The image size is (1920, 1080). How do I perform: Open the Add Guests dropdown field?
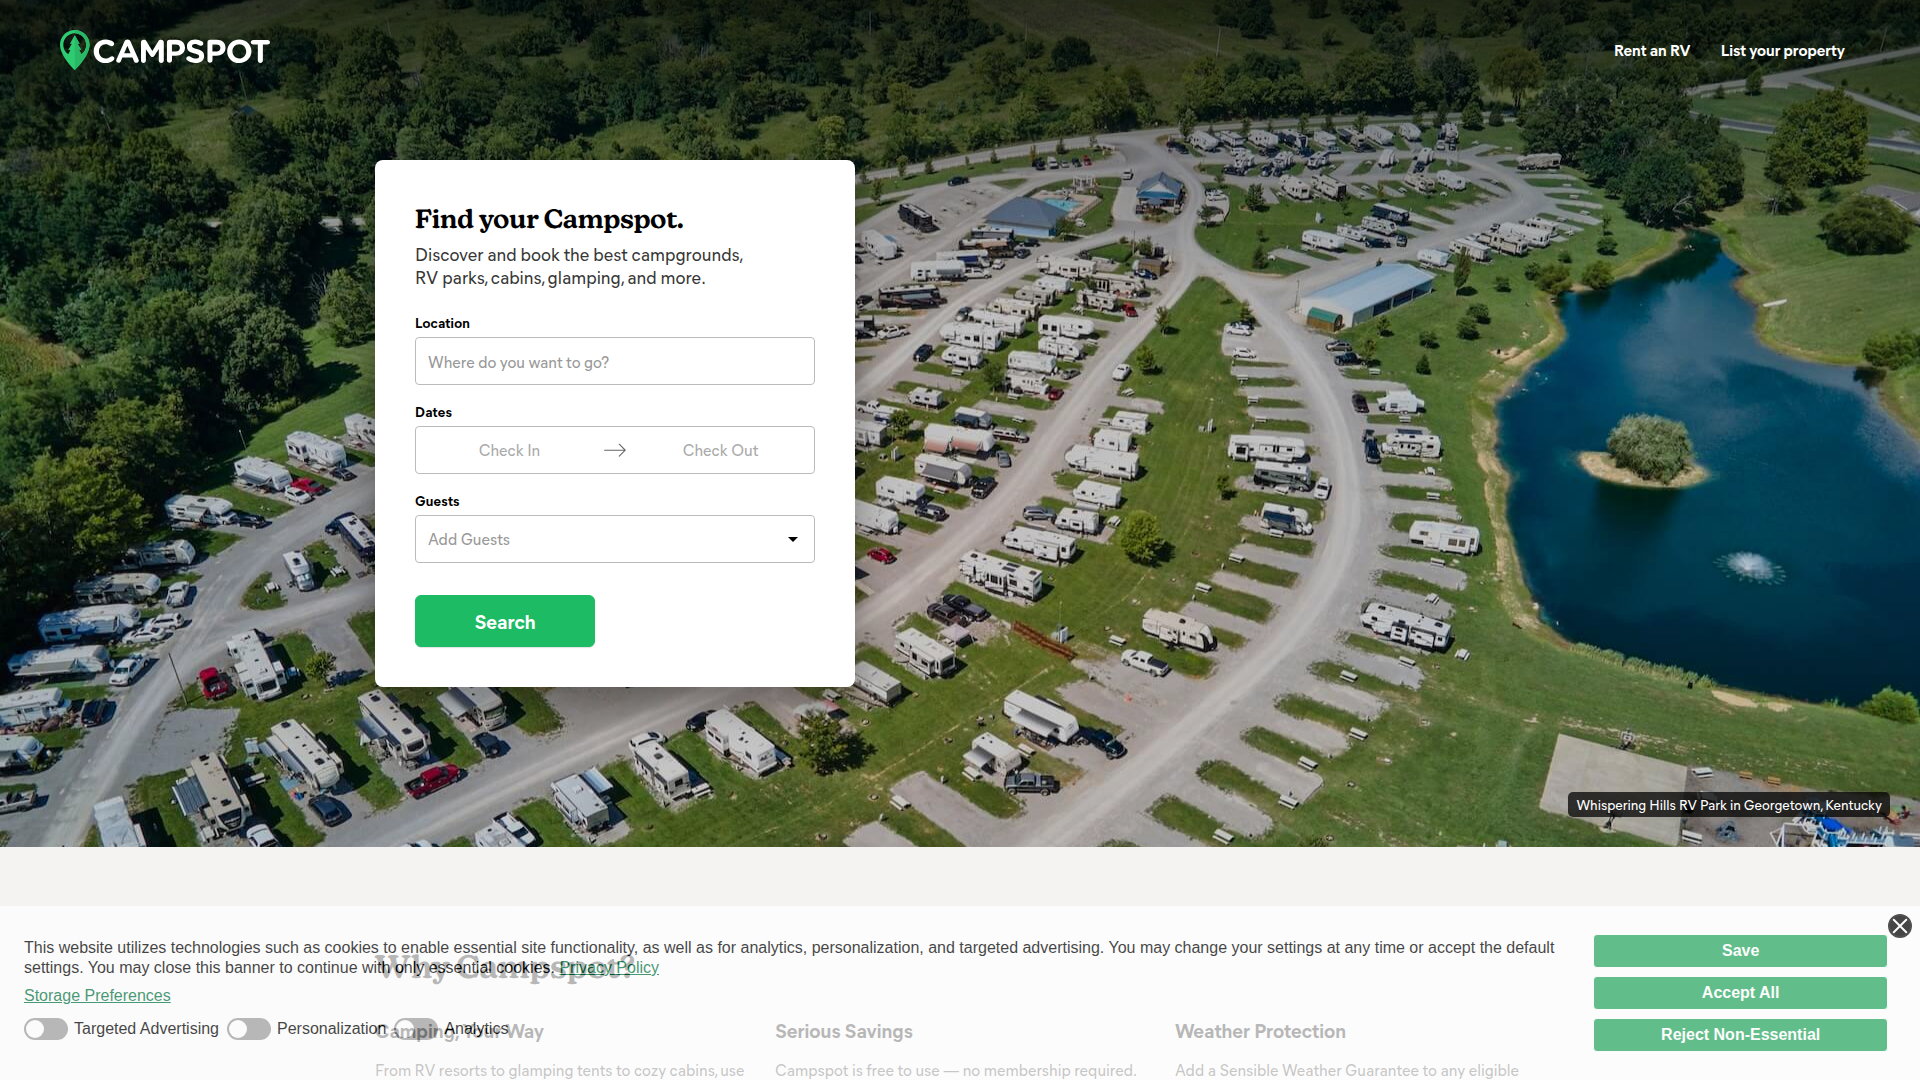(x=615, y=539)
